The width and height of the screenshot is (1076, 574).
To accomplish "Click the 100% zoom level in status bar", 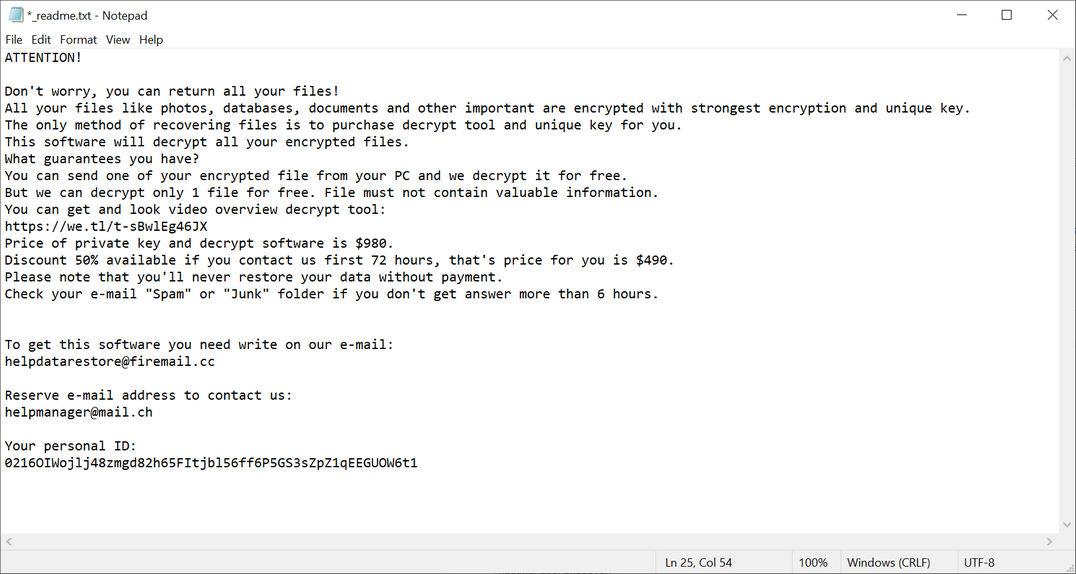I will pos(813,563).
